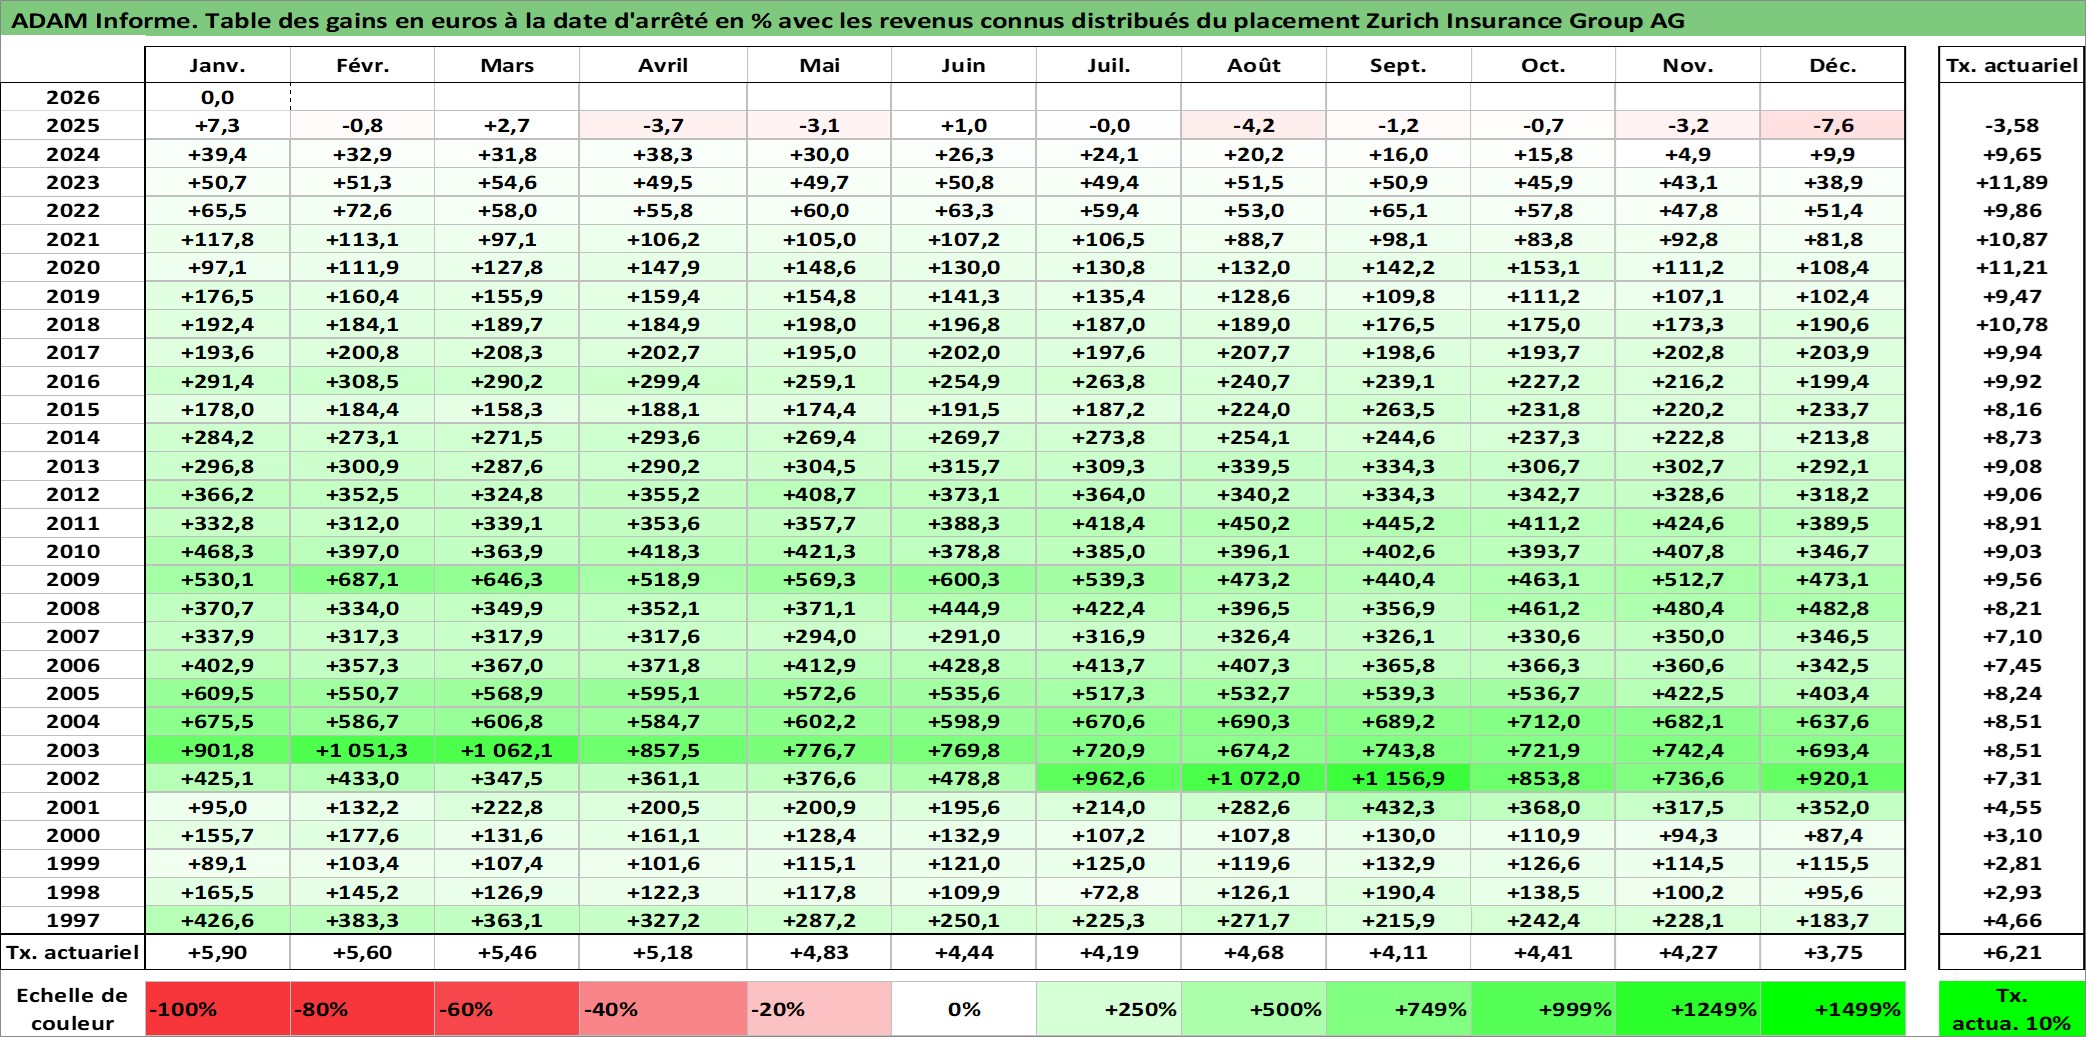Screen dimensions: 2086x1037
Task: Click the +11,89 actuarial rate for 2023
Action: (x=2011, y=182)
